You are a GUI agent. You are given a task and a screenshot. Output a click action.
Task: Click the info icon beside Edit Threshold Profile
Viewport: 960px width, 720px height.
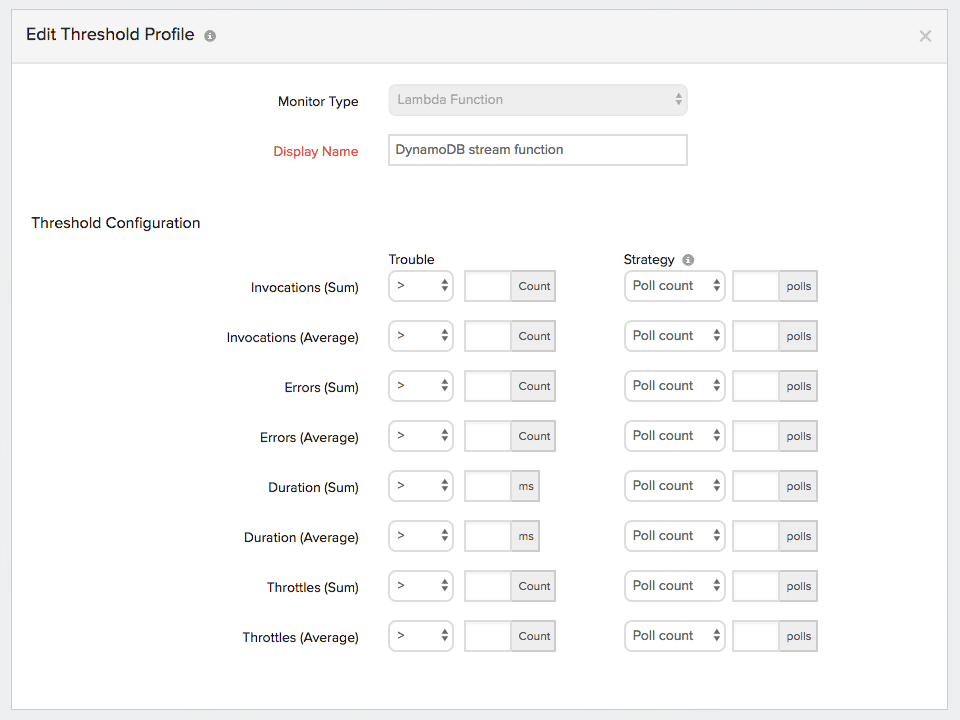pos(209,35)
